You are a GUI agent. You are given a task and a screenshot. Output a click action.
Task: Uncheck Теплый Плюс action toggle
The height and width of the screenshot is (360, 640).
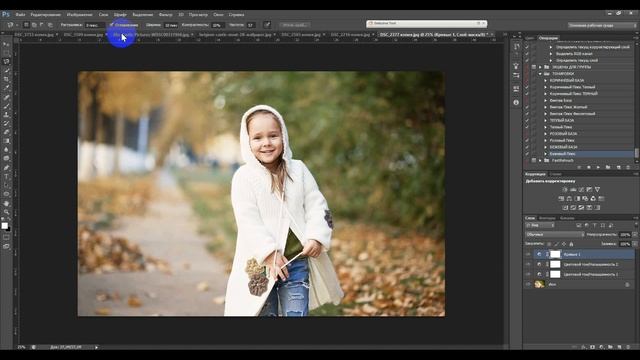(x=527, y=127)
